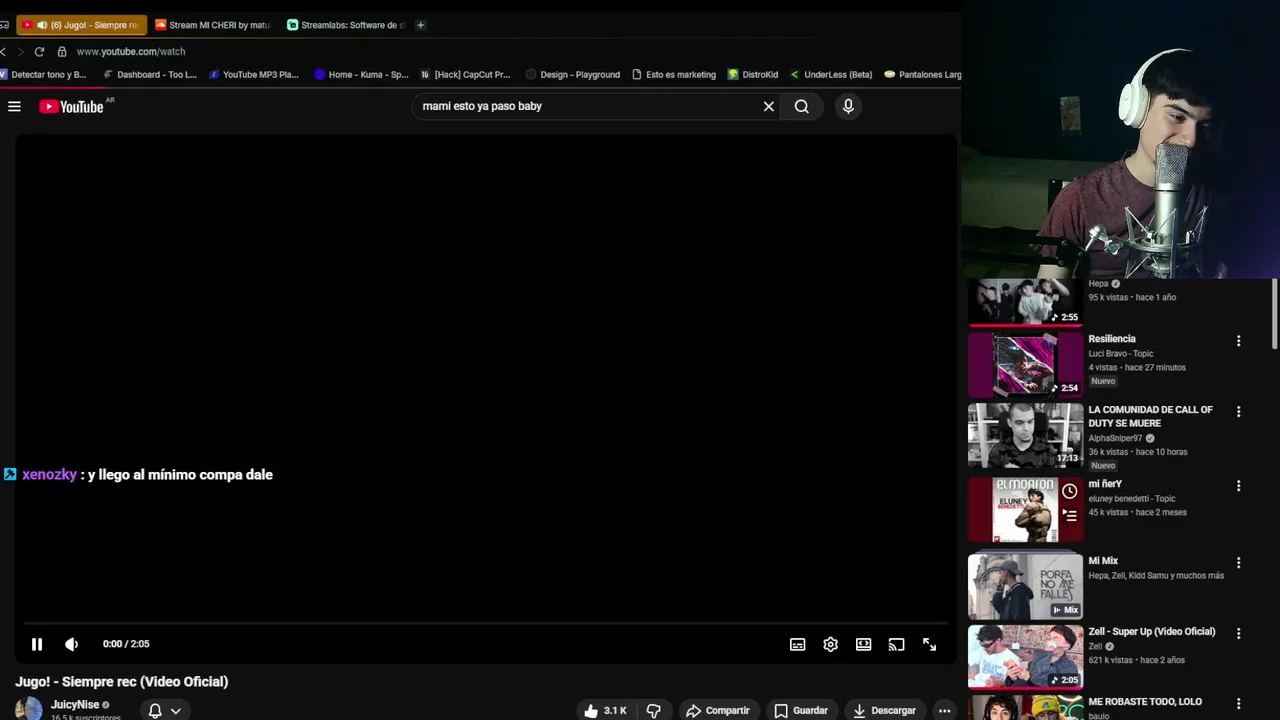This screenshot has height=720, width=1280.
Task: Open options for Mi Mix
Action: pyautogui.click(x=1238, y=563)
